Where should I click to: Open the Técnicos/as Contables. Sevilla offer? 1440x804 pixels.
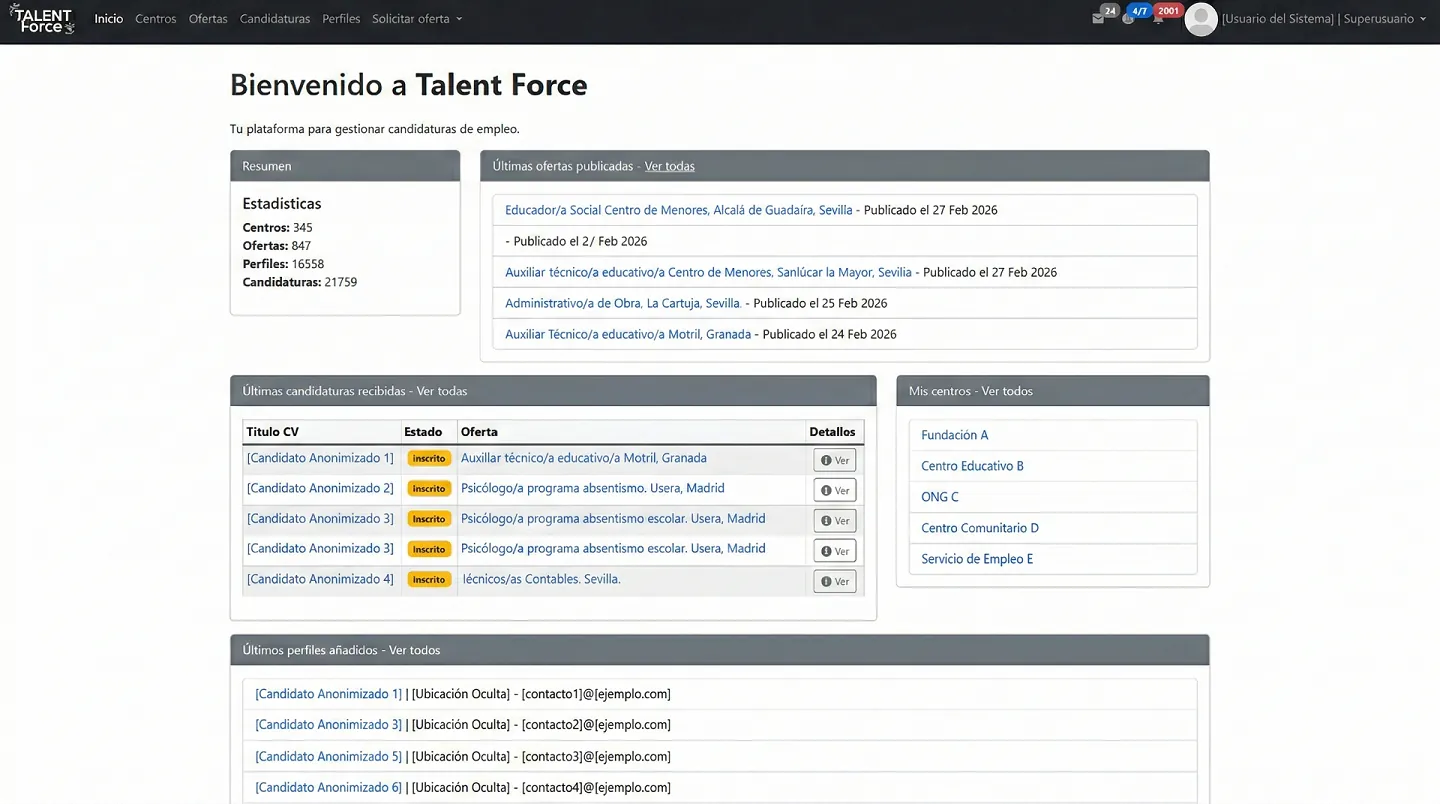pos(541,579)
